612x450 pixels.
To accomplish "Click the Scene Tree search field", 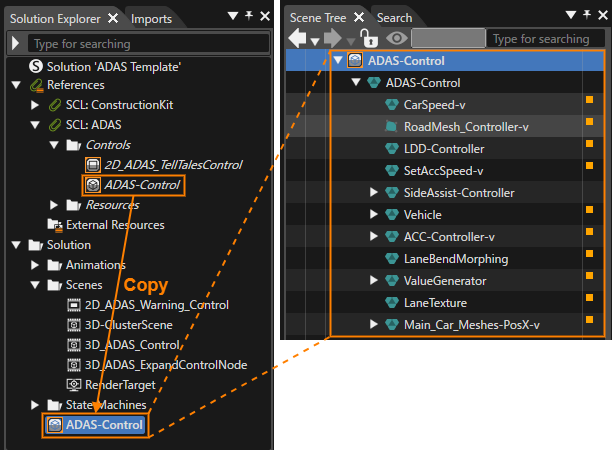I will click(x=546, y=39).
